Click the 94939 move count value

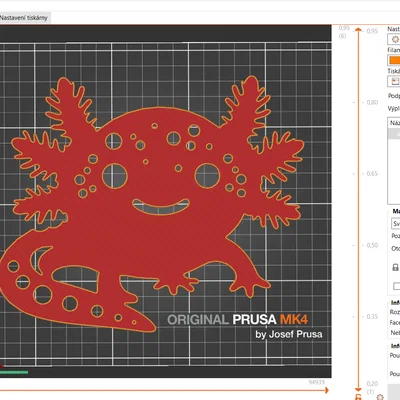pyautogui.click(x=316, y=382)
